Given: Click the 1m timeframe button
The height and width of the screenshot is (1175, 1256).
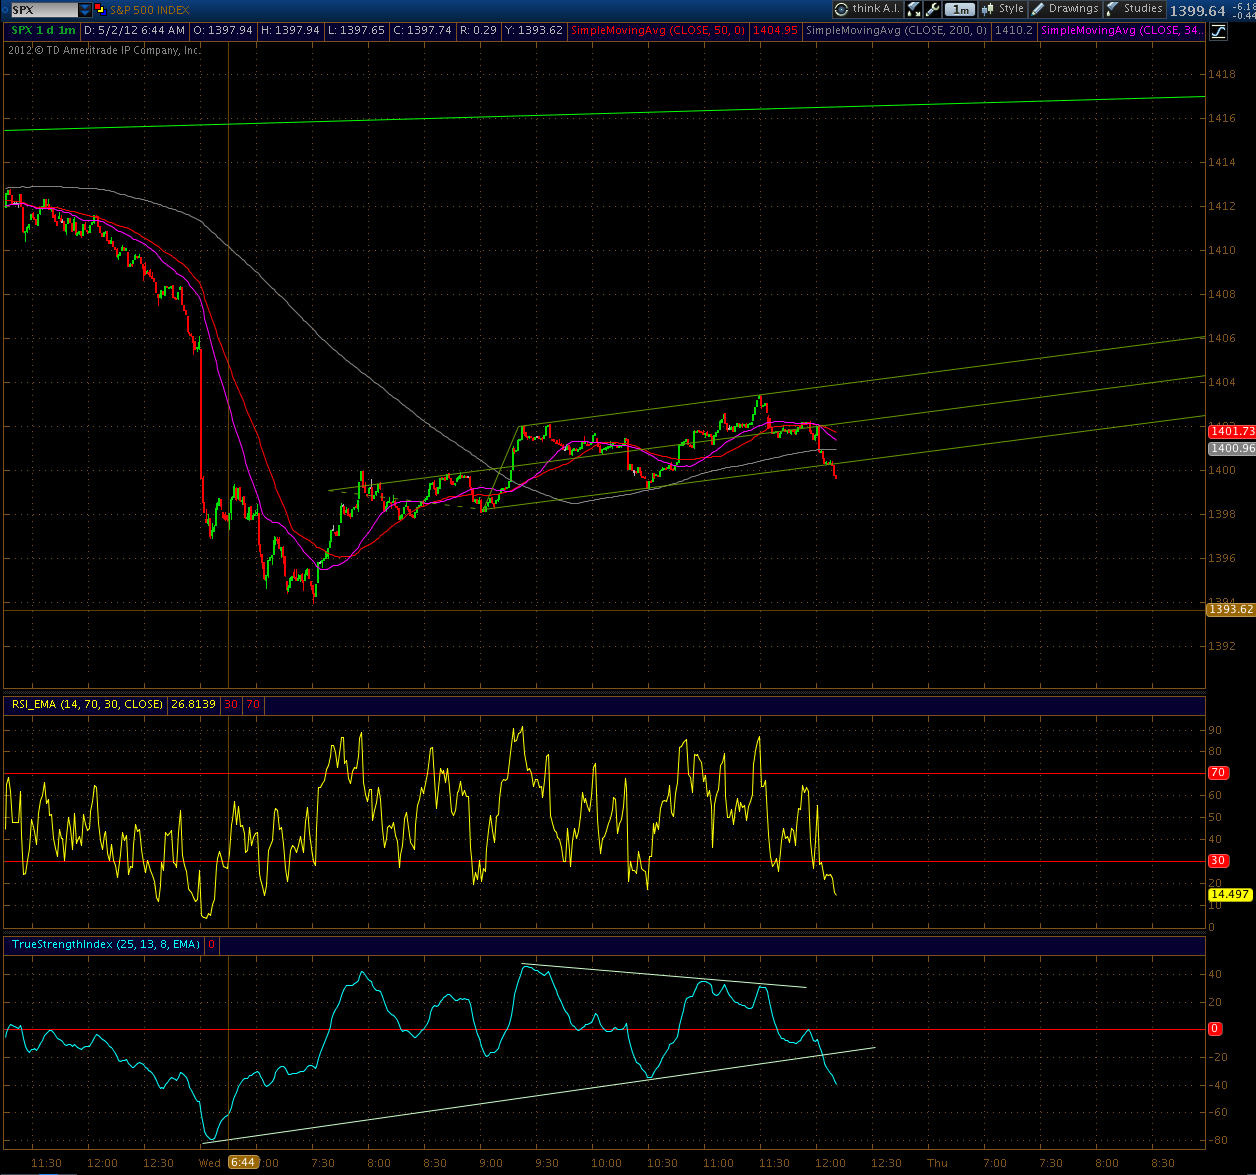Looking at the screenshot, I should 959,9.
